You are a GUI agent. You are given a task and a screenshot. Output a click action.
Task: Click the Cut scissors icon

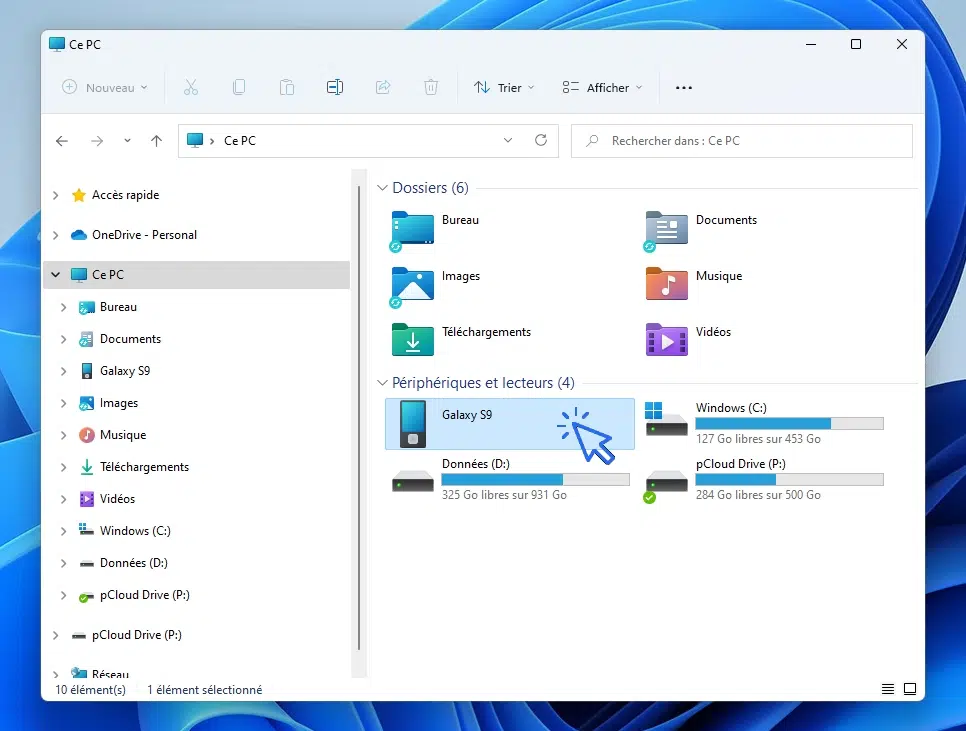[x=191, y=88]
